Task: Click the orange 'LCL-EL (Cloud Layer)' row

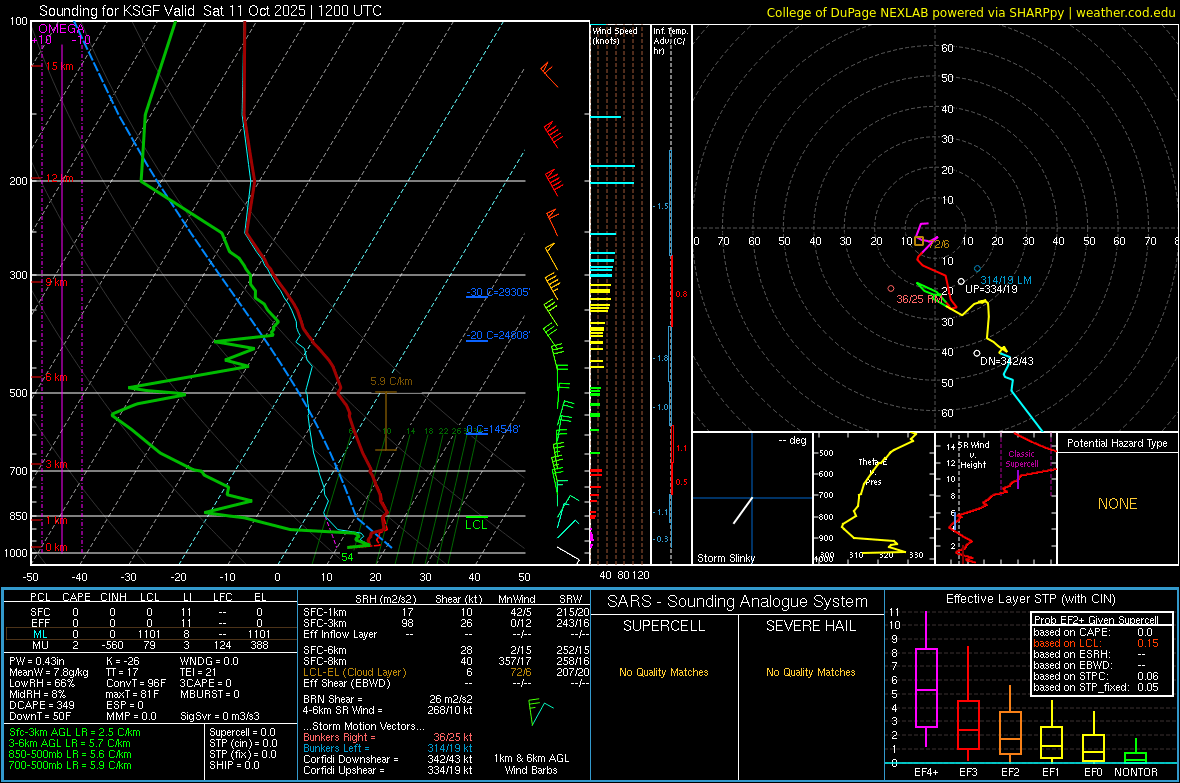Action: tap(446, 672)
